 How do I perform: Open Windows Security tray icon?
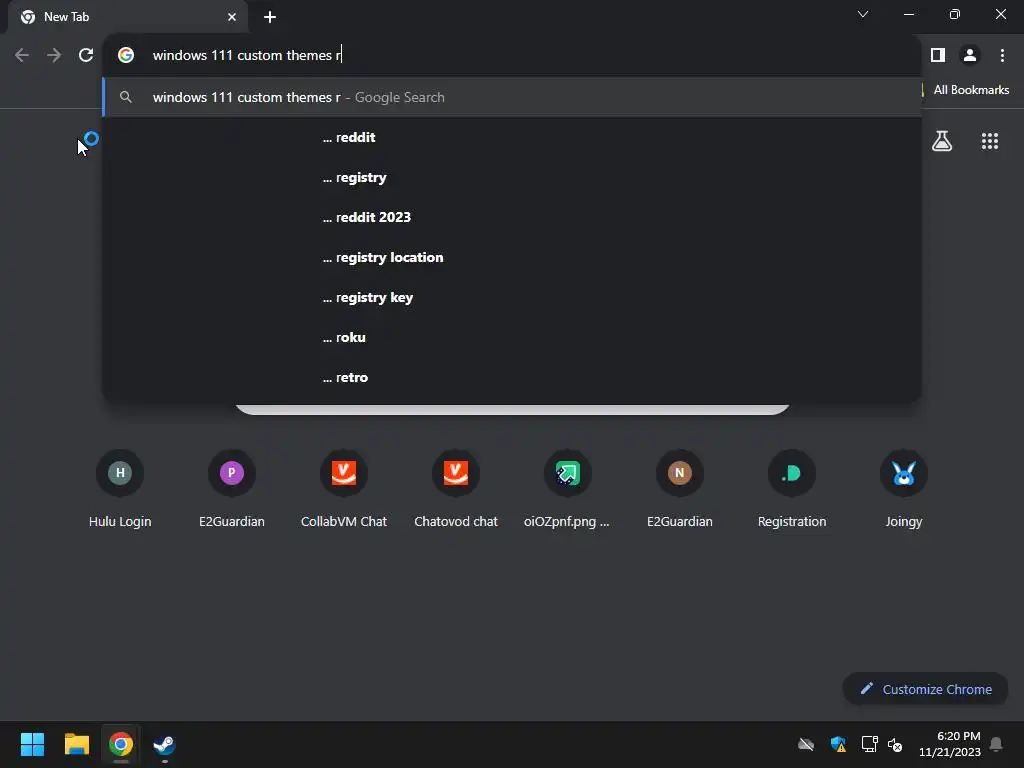point(838,744)
